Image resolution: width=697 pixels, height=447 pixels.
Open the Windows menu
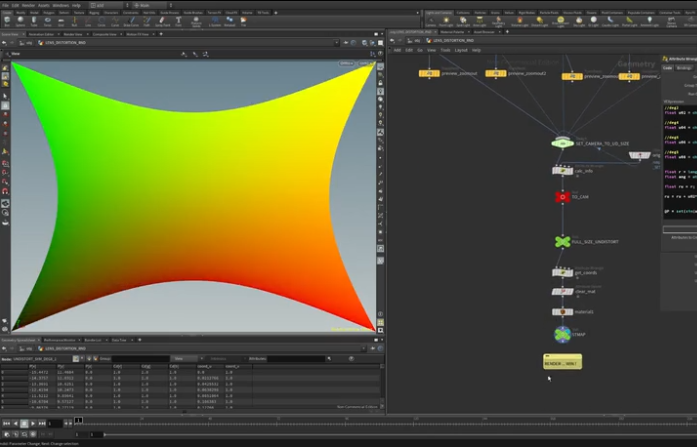tap(60, 5)
